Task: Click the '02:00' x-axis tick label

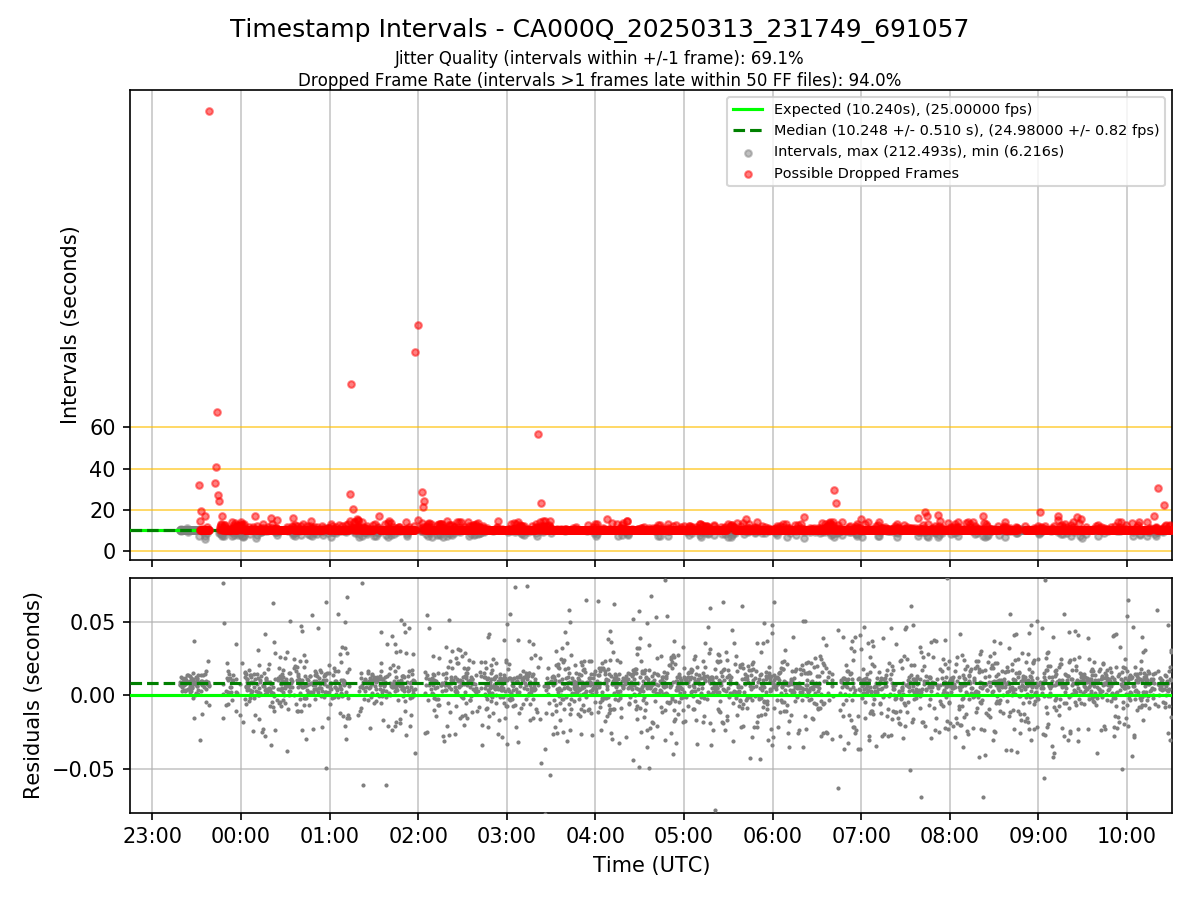Action: coord(418,836)
